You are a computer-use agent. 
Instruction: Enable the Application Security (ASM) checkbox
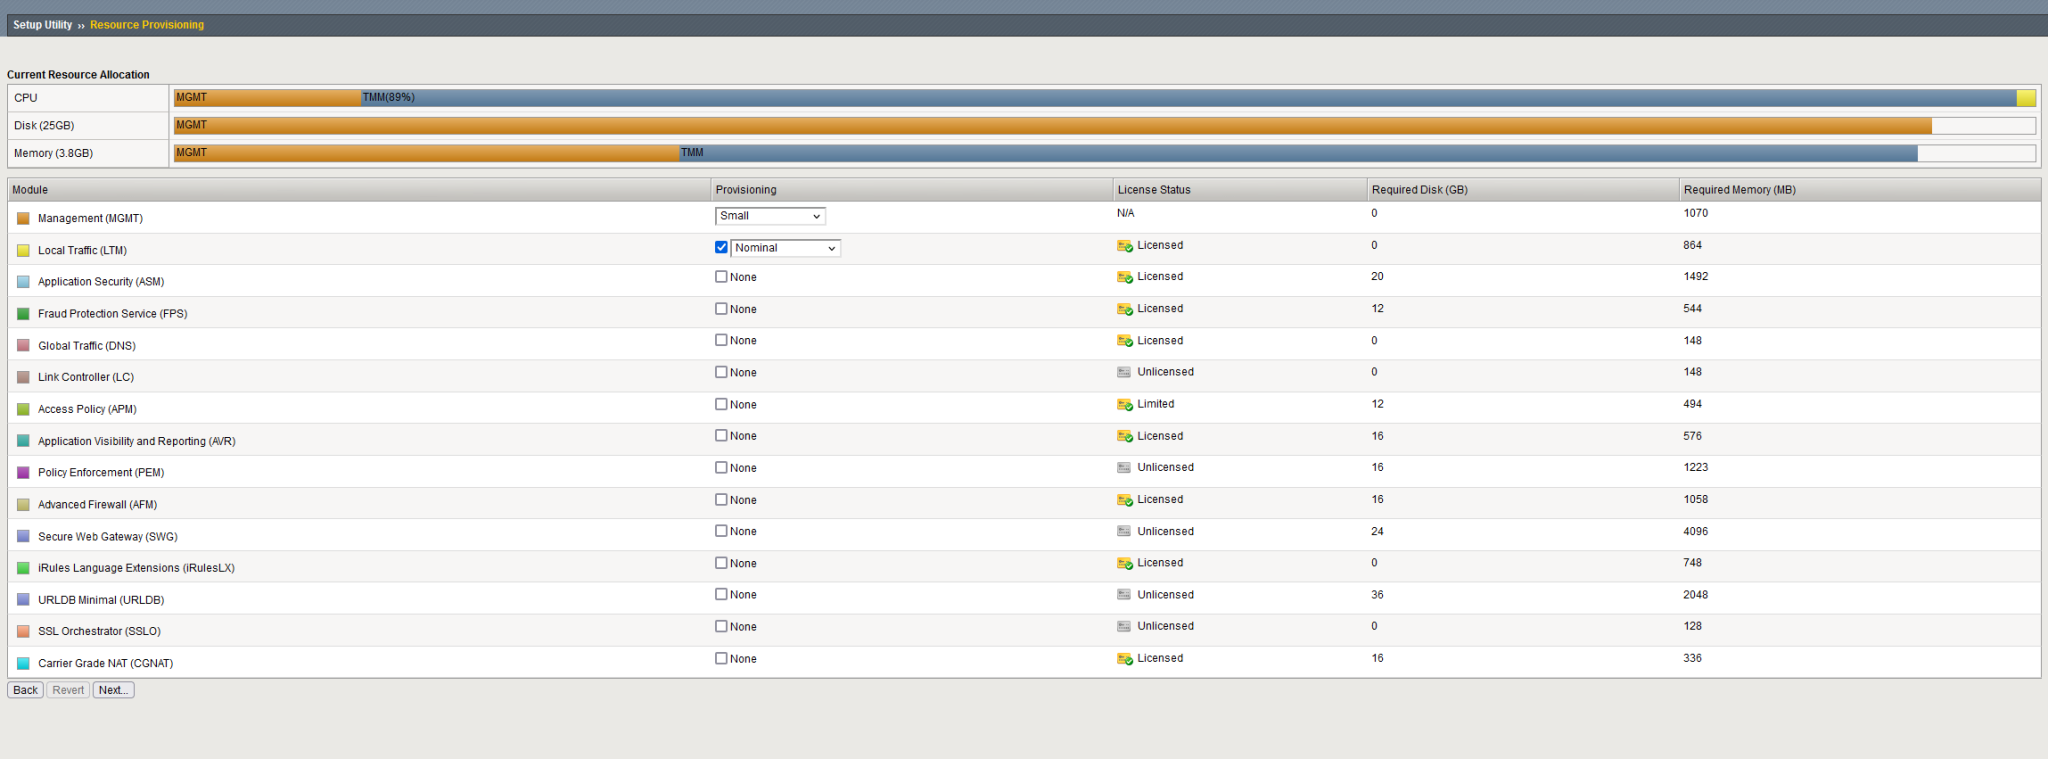coord(721,277)
